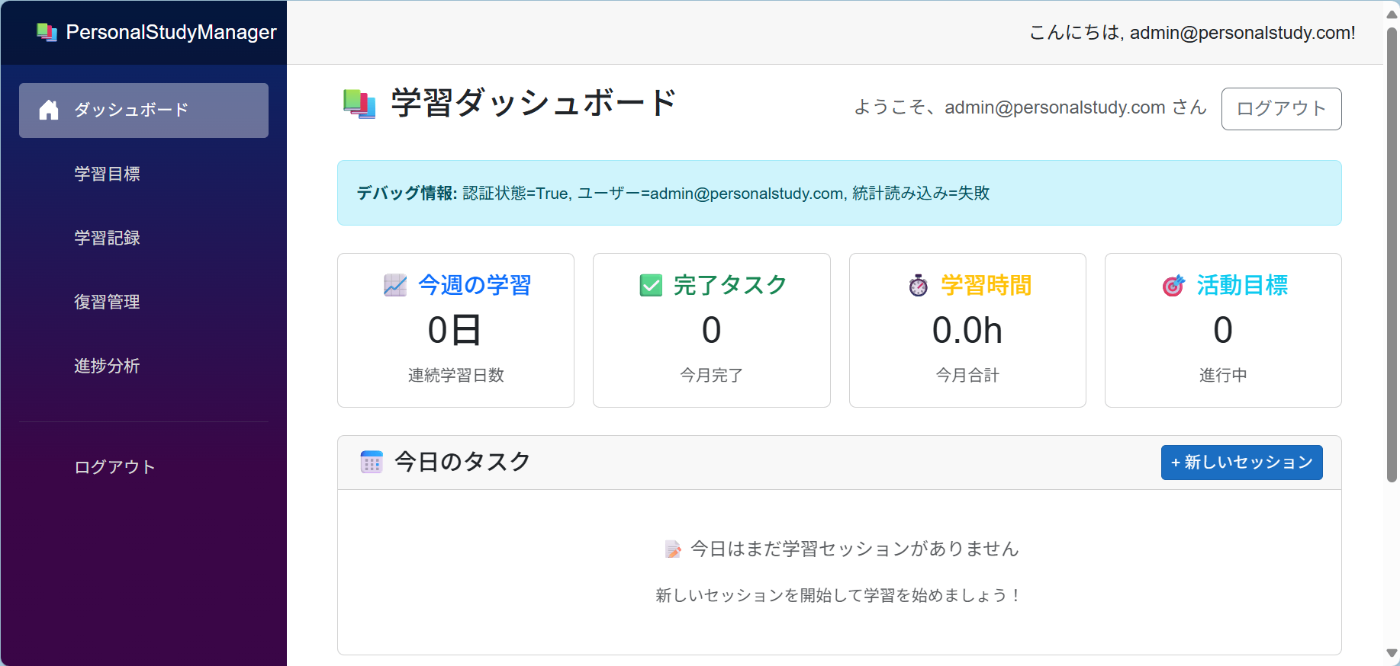Click the calendar icon beside 今日のタスク
Image resolution: width=1400 pixels, height=666 pixels.
372,462
